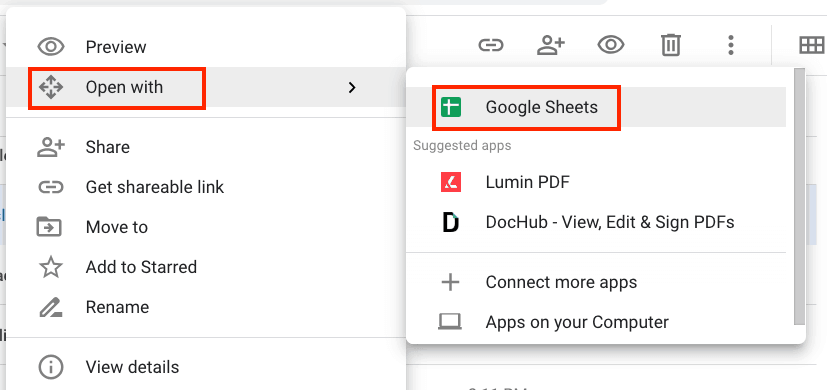Choose Apps on your Computer option
The height and width of the screenshot is (390, 827).
596,322
